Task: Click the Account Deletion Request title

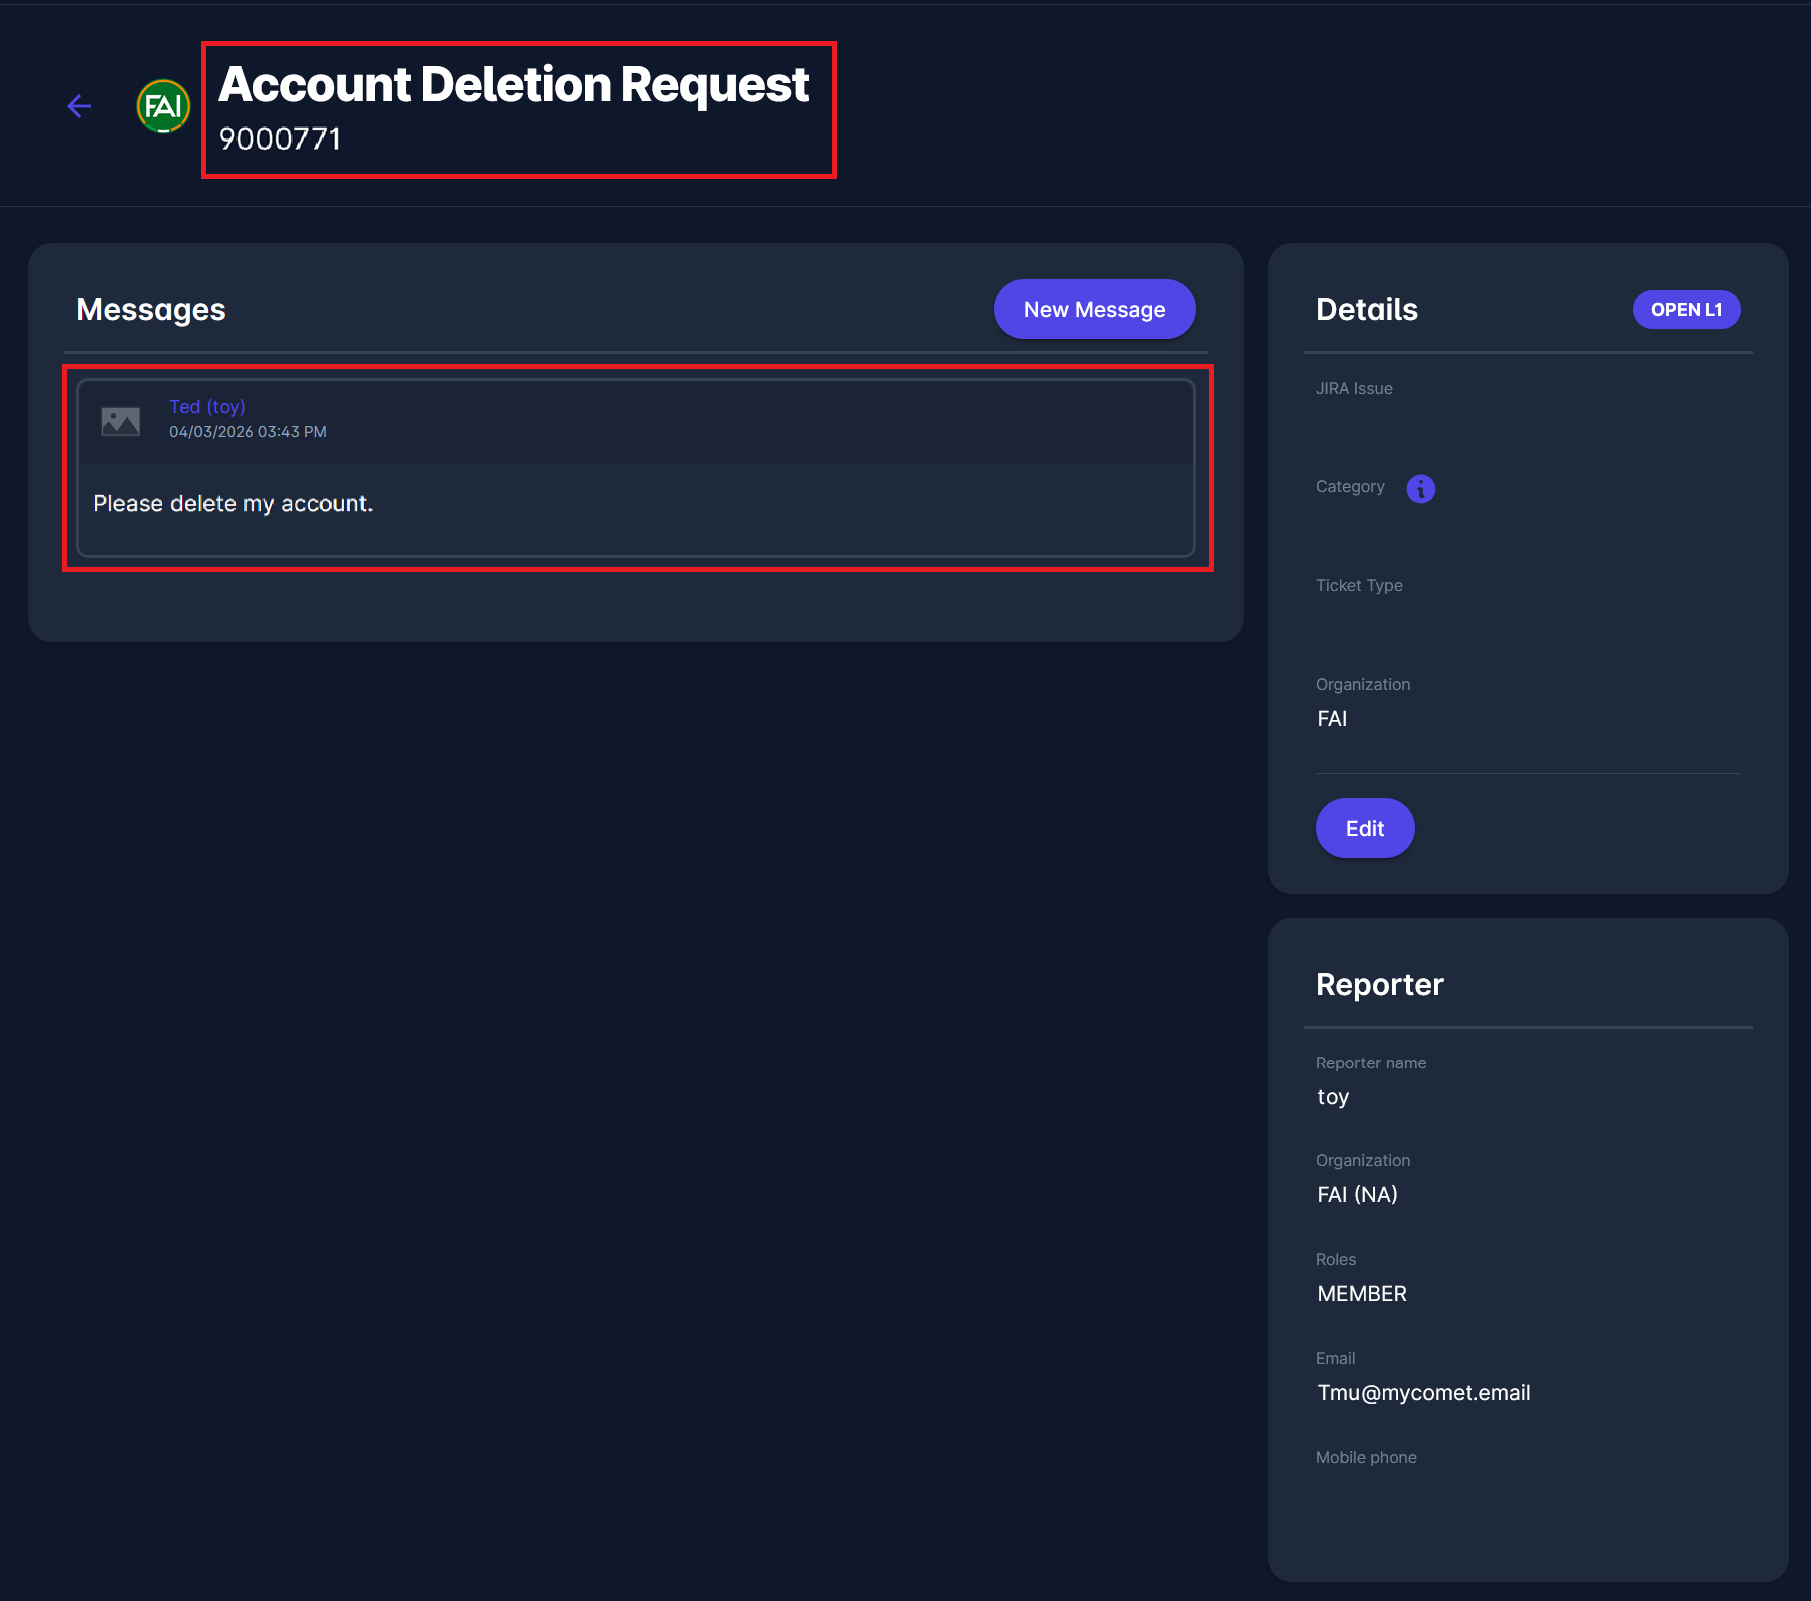Action: coord(513,85)
